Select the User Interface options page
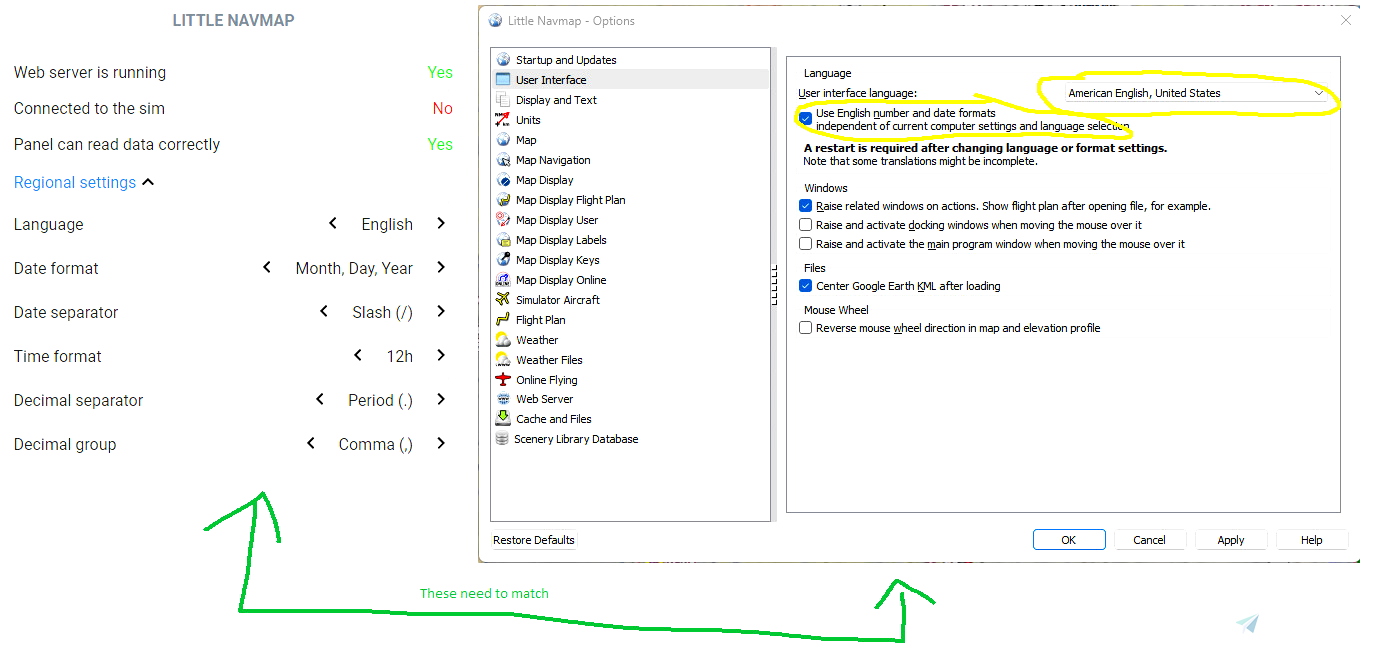This screenshot has width=1393, height=653. pos(631,80)
